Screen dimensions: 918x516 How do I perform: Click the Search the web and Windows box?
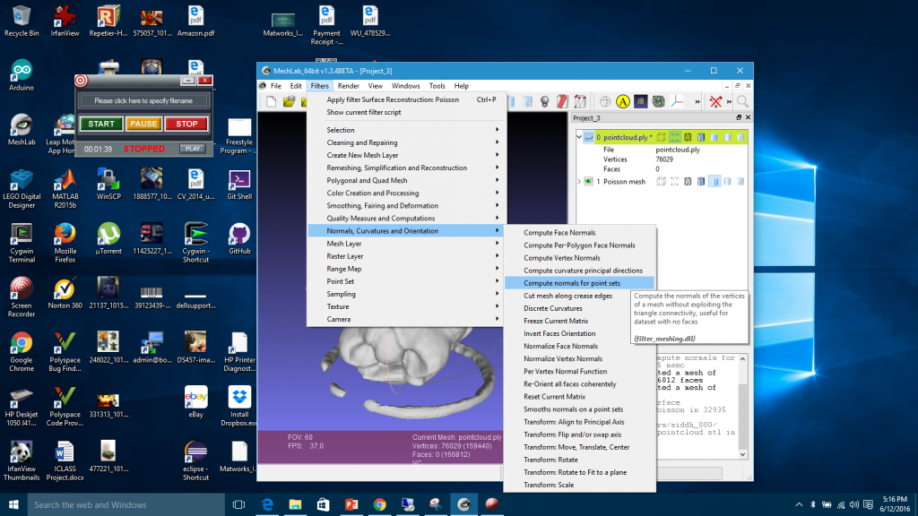pyautogui.click(x=126, y=504)
